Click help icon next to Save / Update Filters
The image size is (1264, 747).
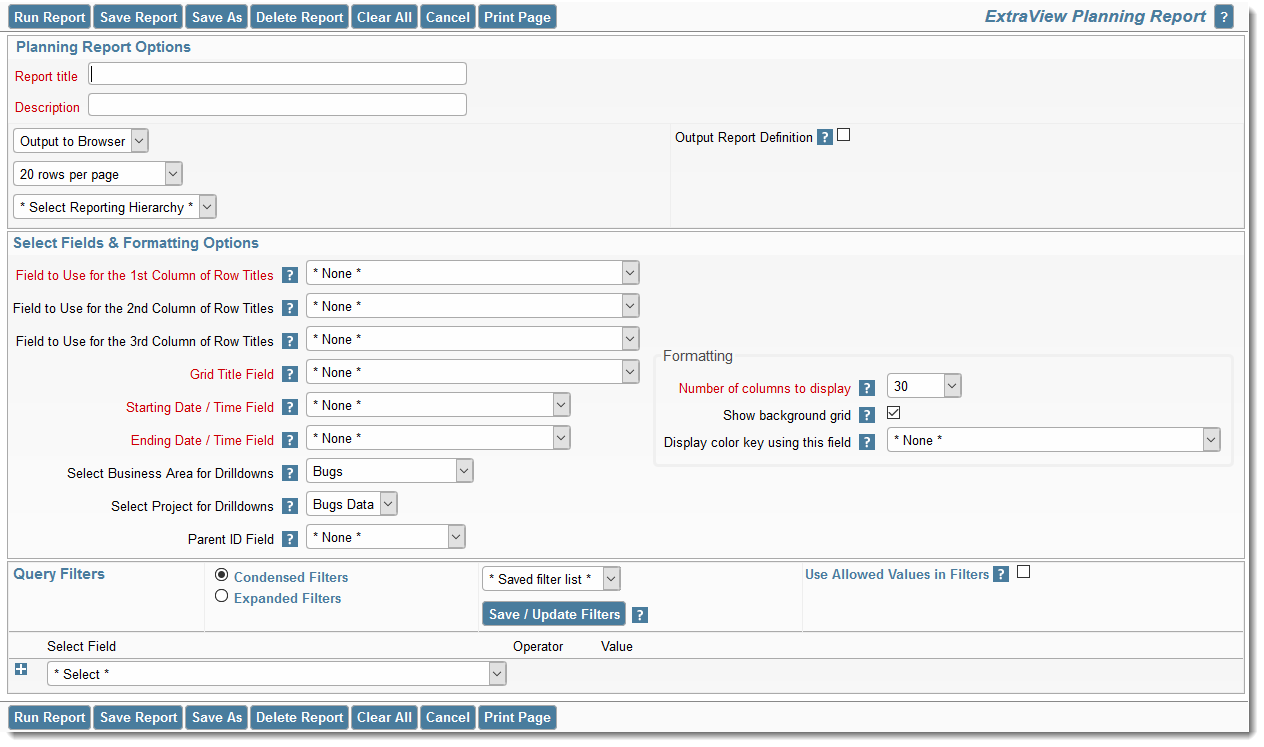tap(640, 615)
